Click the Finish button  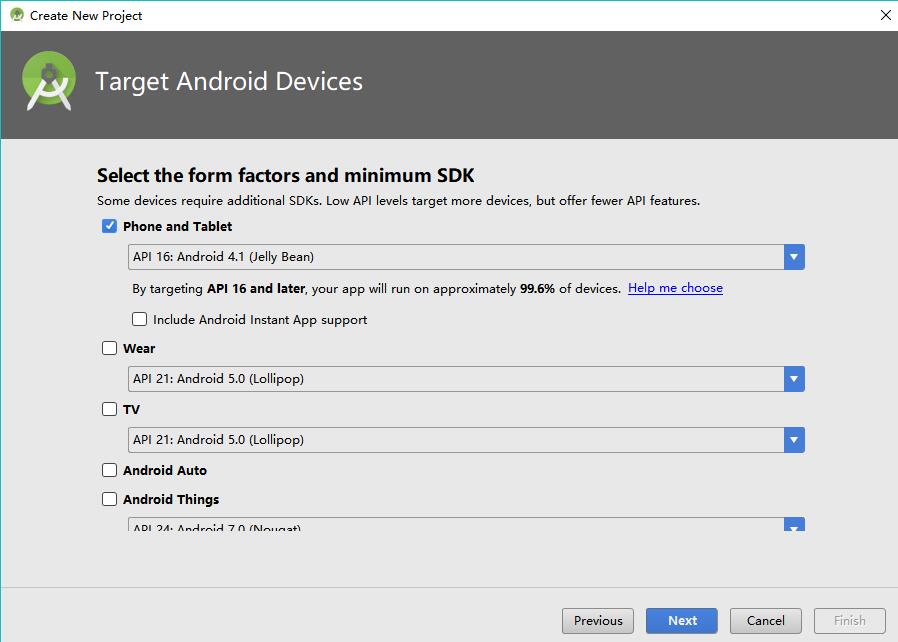point(850,621)
